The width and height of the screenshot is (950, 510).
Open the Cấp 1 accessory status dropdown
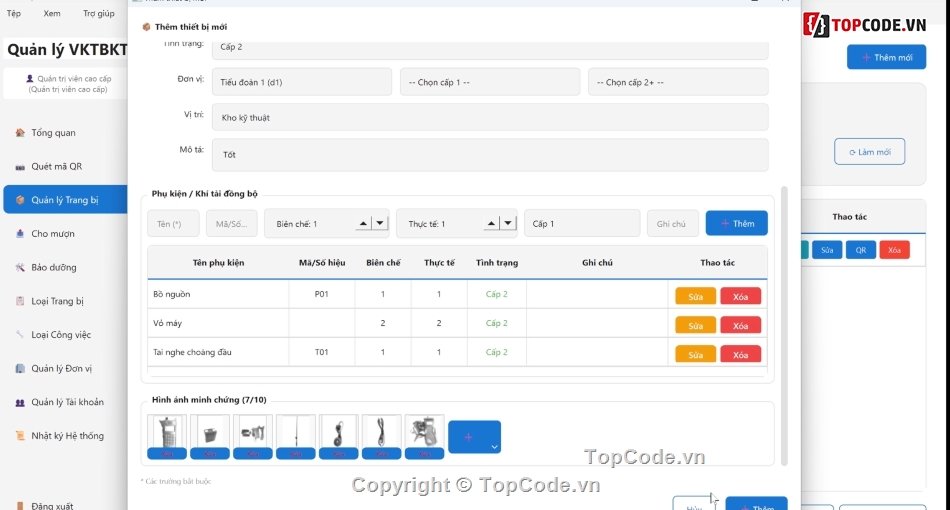pyautogui.click(x=581, y=224)
